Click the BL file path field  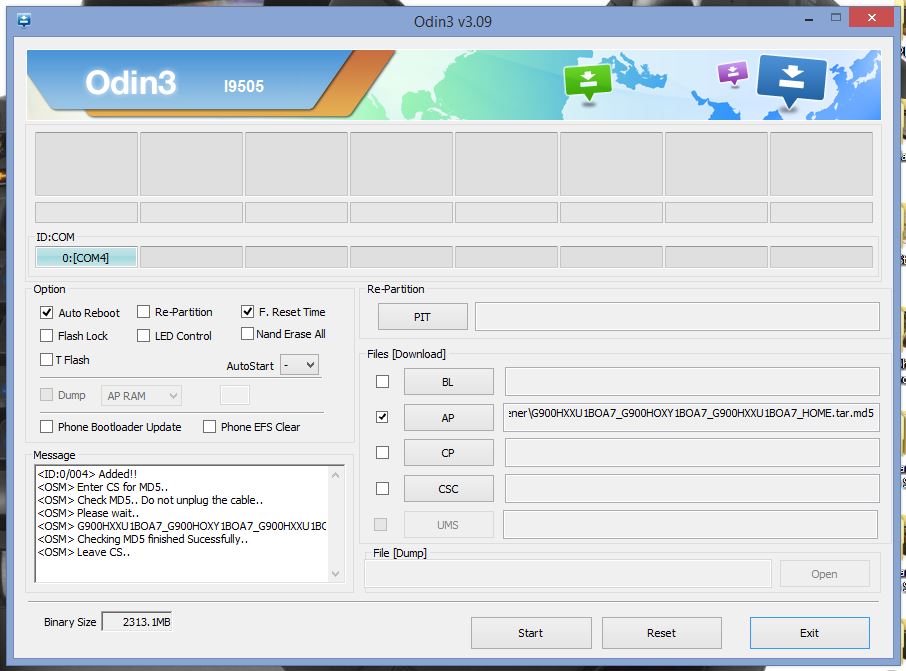[x=692, y=381]
